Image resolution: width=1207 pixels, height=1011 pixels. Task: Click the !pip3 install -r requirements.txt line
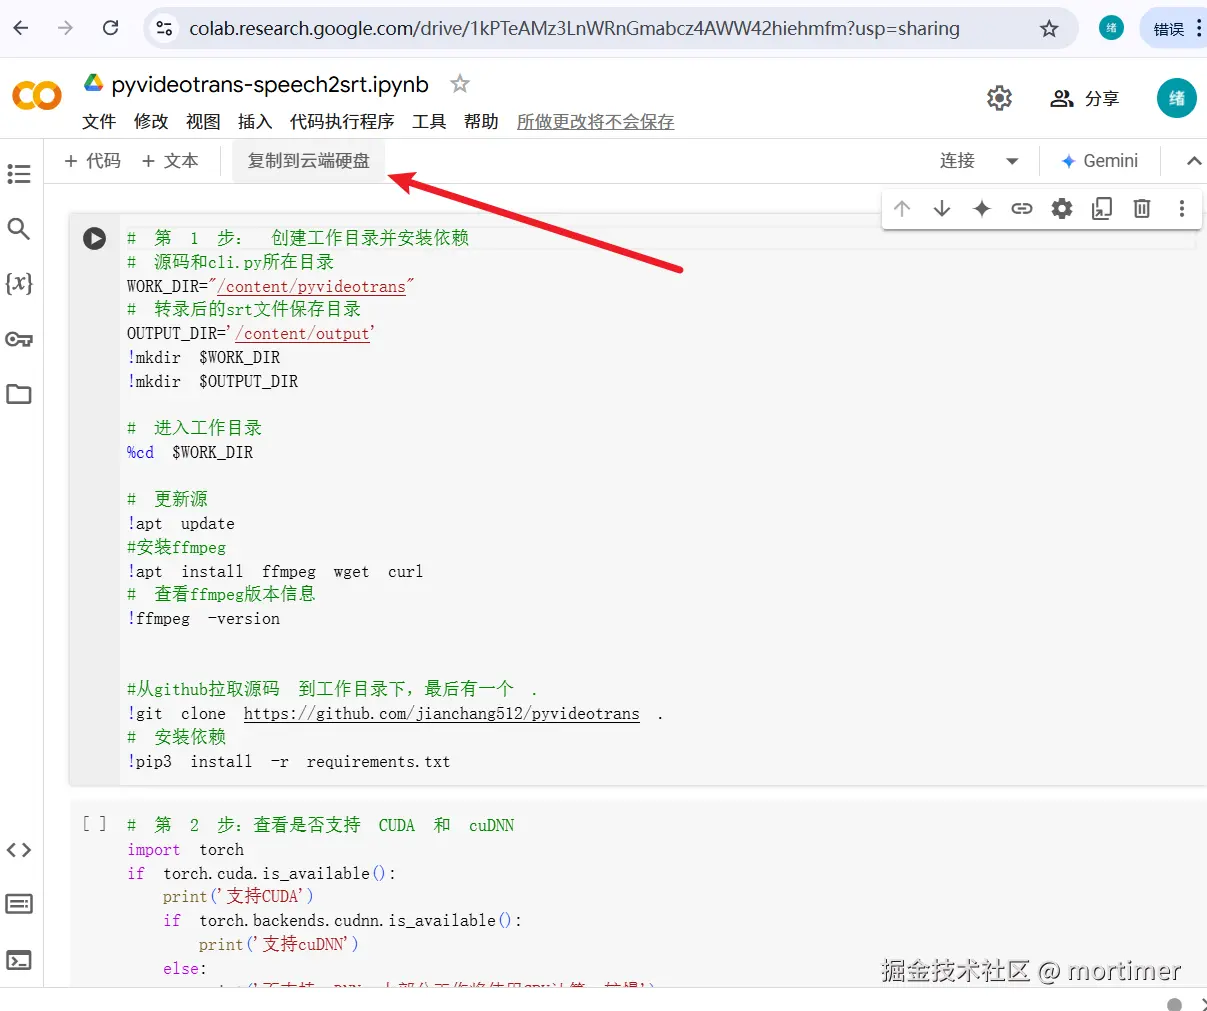pos(289,762)
